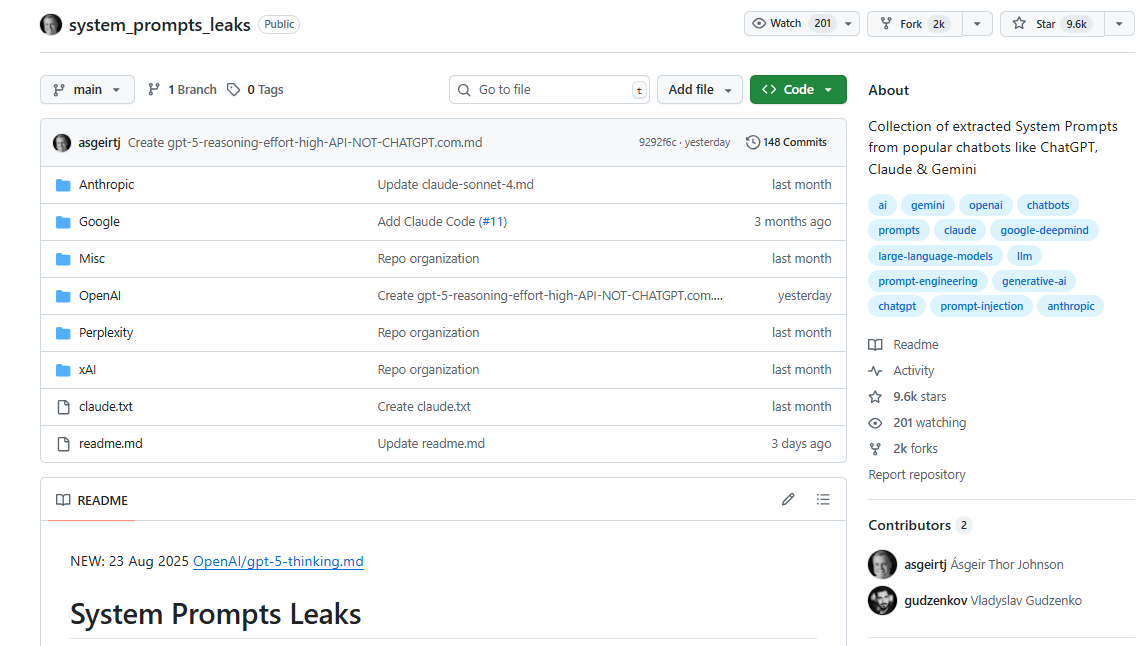Open the Watch notifications dropdown arrow
The image size is (1146, 646).
[x=849, y=24]
